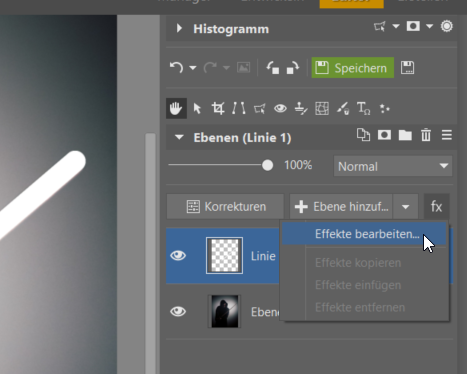Click the fx effects button
The height and width of the screenshot is (374, 467).
click(436, 207)
